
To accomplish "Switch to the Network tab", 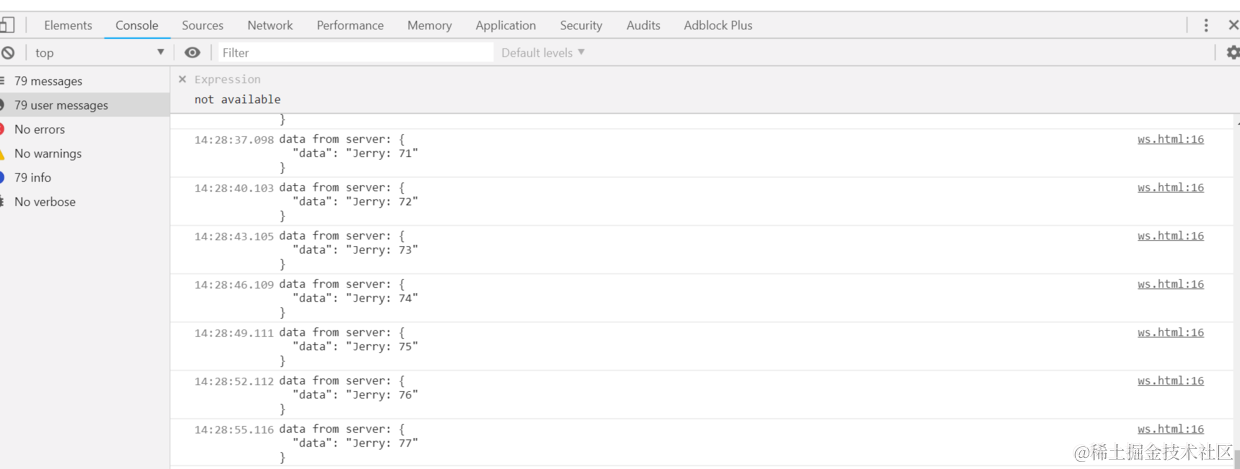I will point(270,25).
